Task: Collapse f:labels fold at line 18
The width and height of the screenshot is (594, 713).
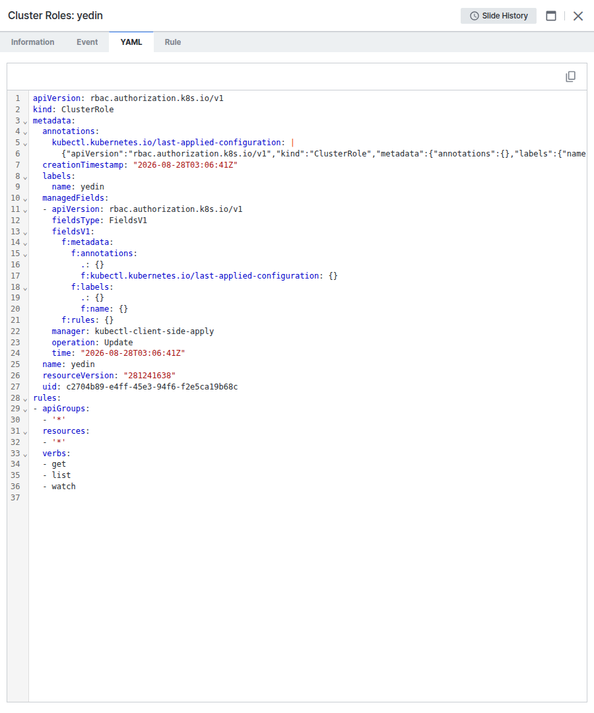Action: point(25,288)
